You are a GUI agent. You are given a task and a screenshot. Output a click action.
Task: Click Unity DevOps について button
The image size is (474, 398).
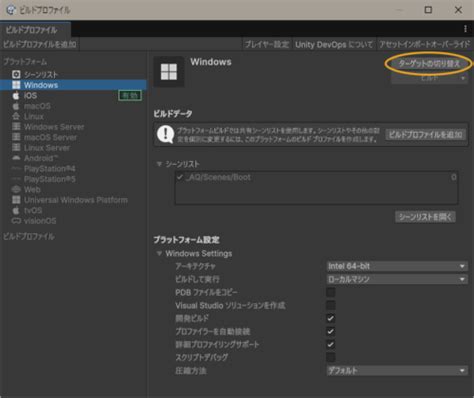[334, 44]
